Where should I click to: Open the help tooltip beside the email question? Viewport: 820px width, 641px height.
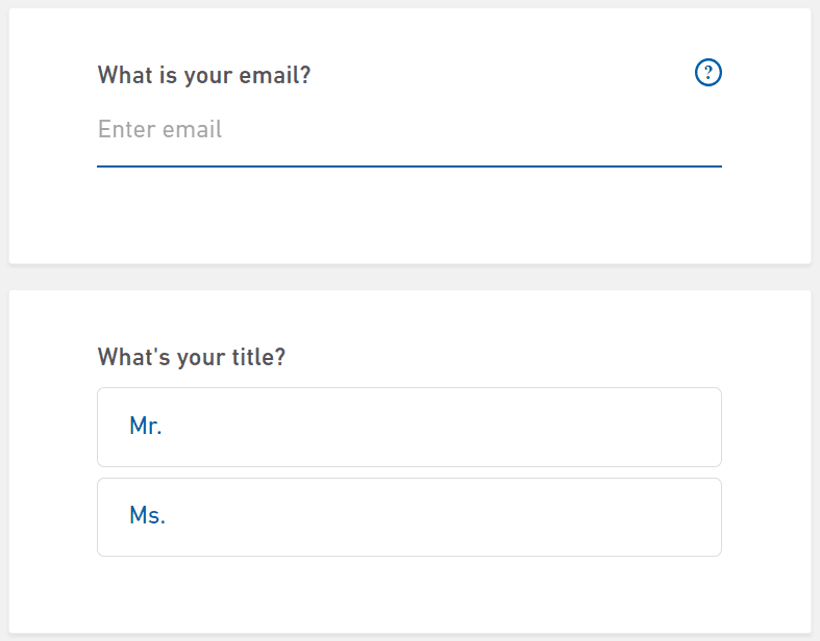708,72
